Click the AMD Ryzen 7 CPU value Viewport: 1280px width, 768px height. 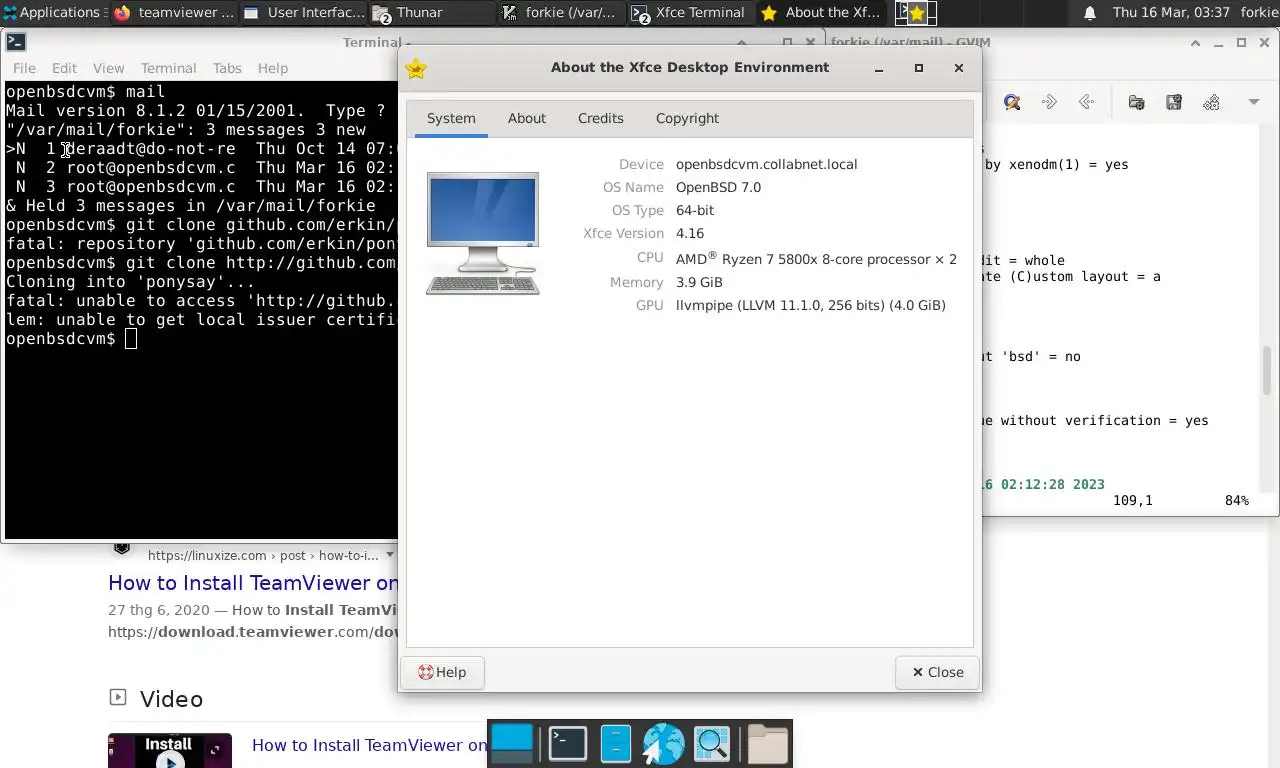click(816, 258)
